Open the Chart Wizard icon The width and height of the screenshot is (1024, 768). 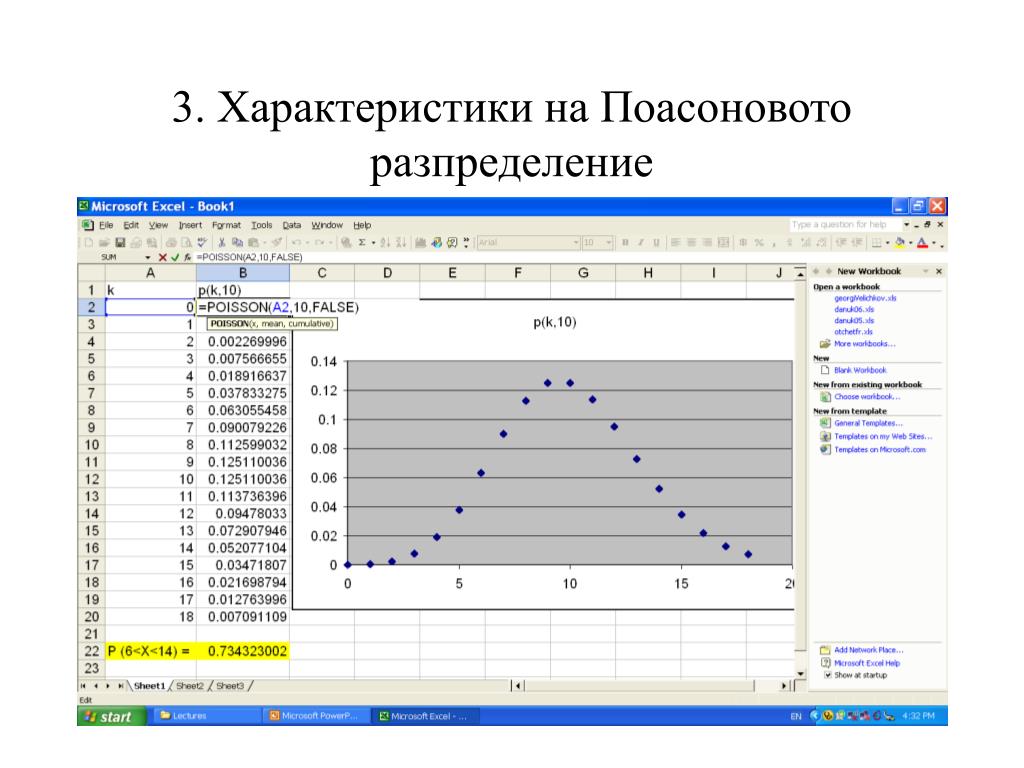[x=421, y=242]
